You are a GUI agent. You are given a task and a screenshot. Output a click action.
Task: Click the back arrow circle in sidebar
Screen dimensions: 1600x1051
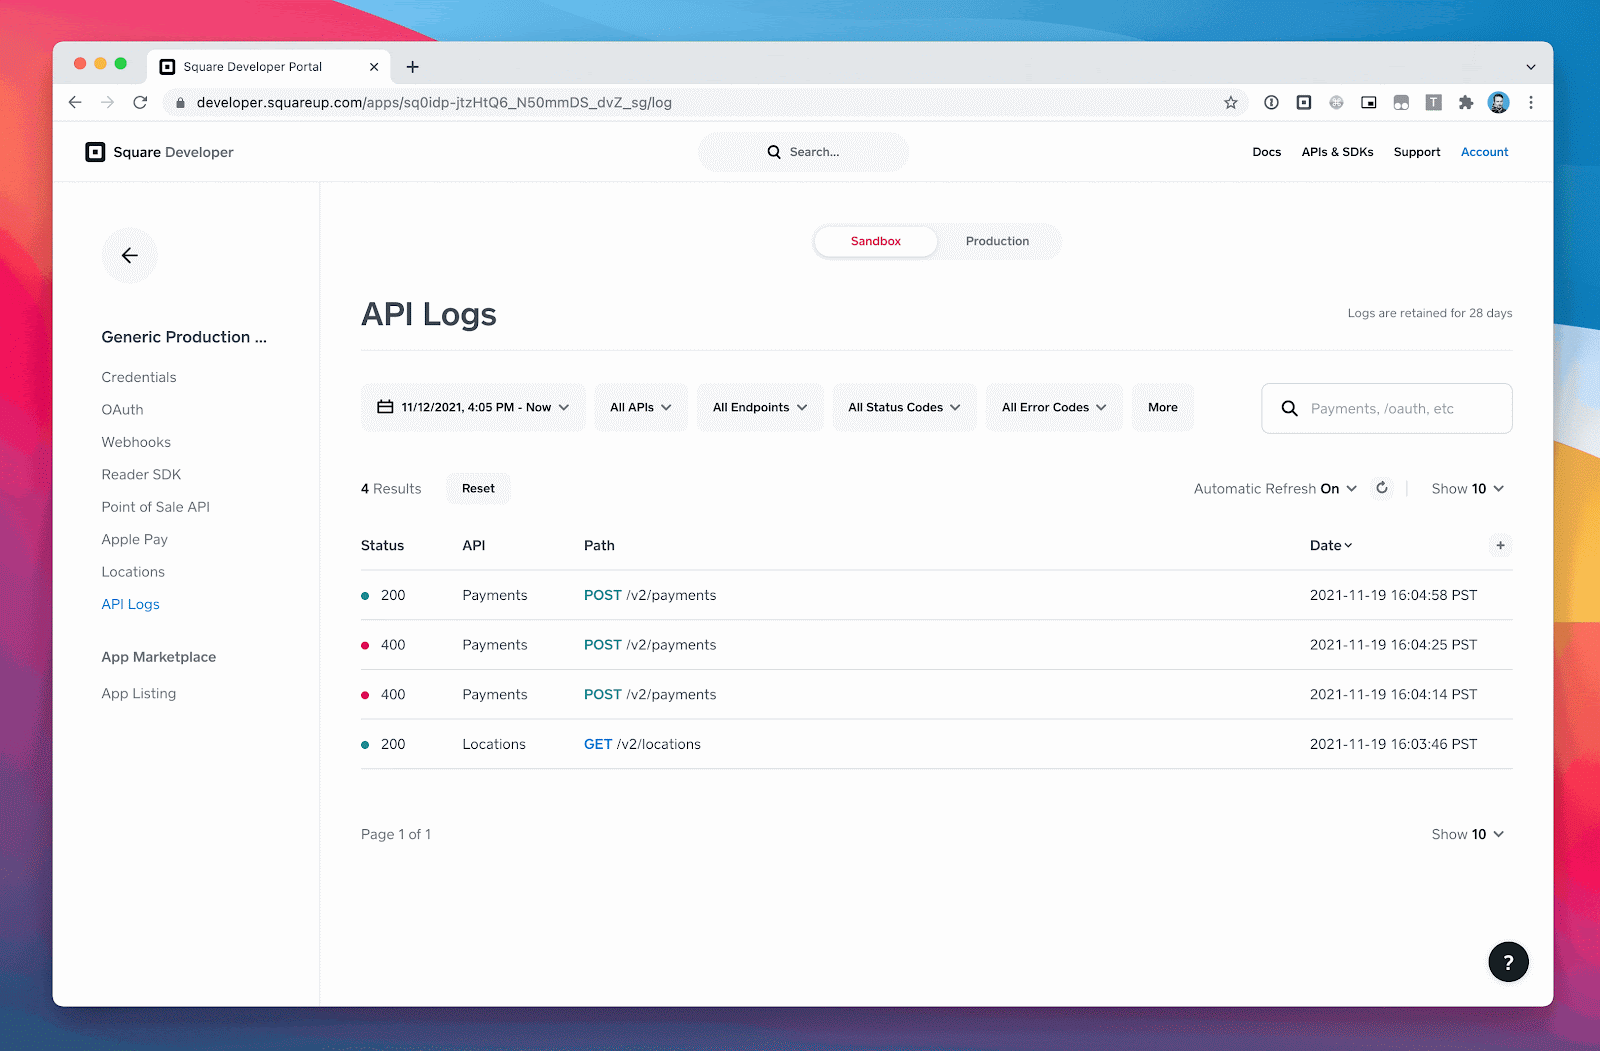point(130,256)
